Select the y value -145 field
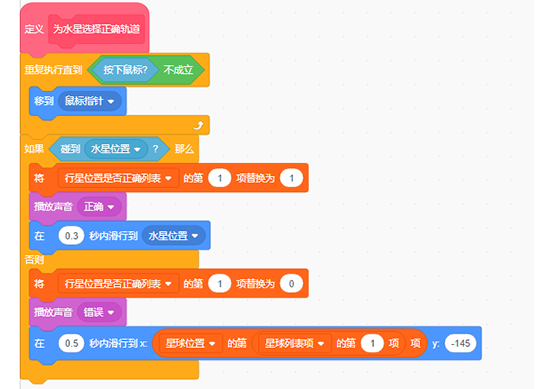The image size is (552, 389). coord(460,343)
